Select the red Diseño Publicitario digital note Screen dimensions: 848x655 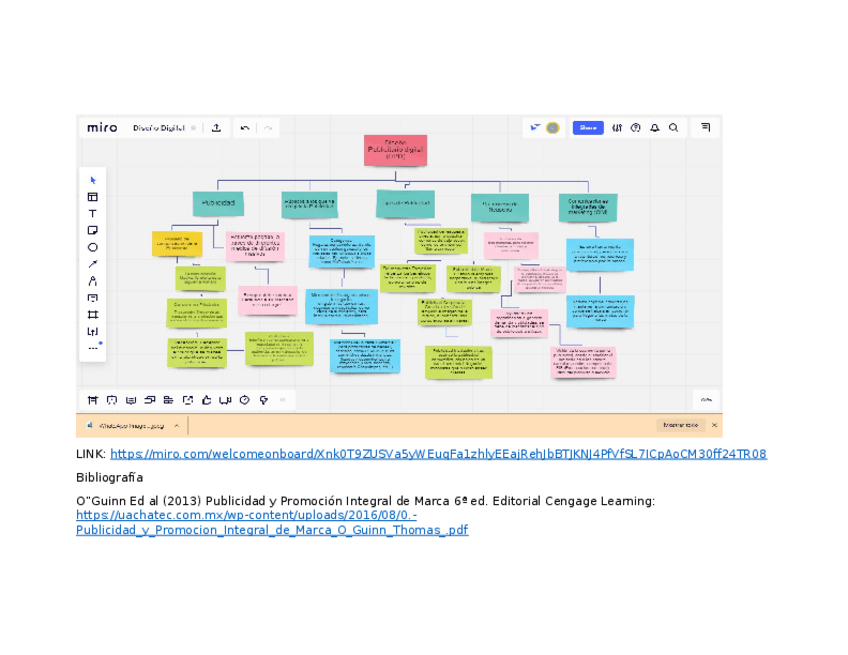click(x=395, y=150)
